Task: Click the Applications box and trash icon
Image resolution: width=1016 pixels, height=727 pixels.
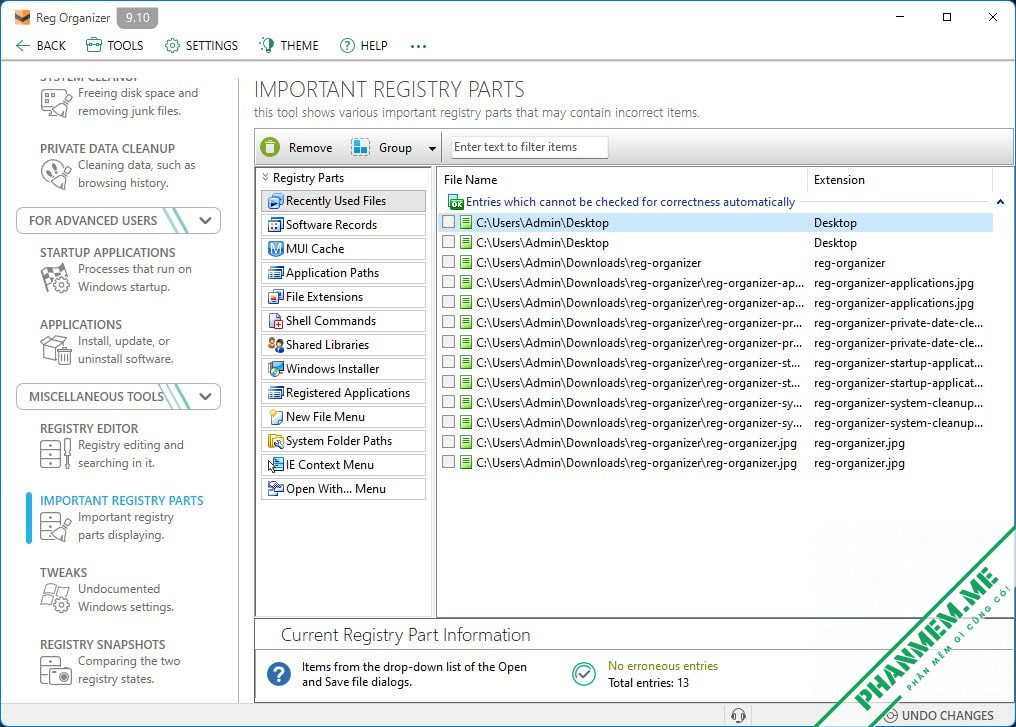Action: (x=56, y=350)
